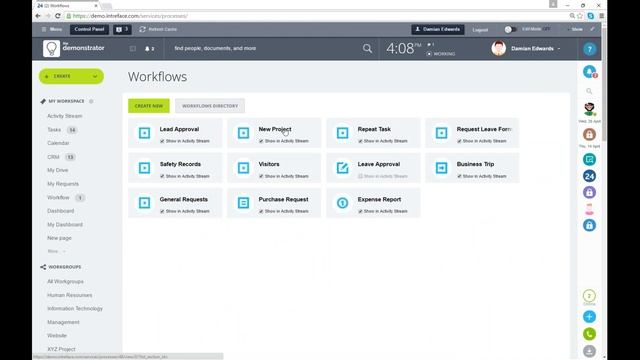
Task: Open XYZ Project workgroup
Action: (61, 349)
